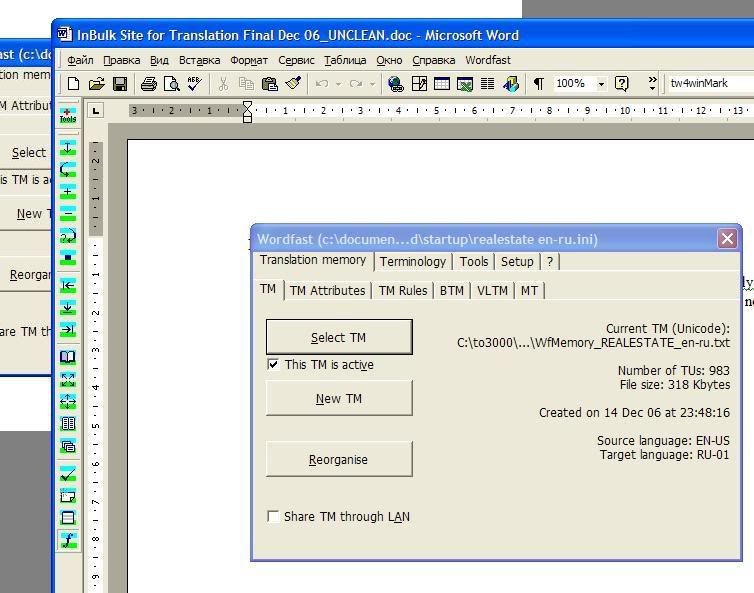Click 'Number of TUs: 983' text

[x=674, y=370]
